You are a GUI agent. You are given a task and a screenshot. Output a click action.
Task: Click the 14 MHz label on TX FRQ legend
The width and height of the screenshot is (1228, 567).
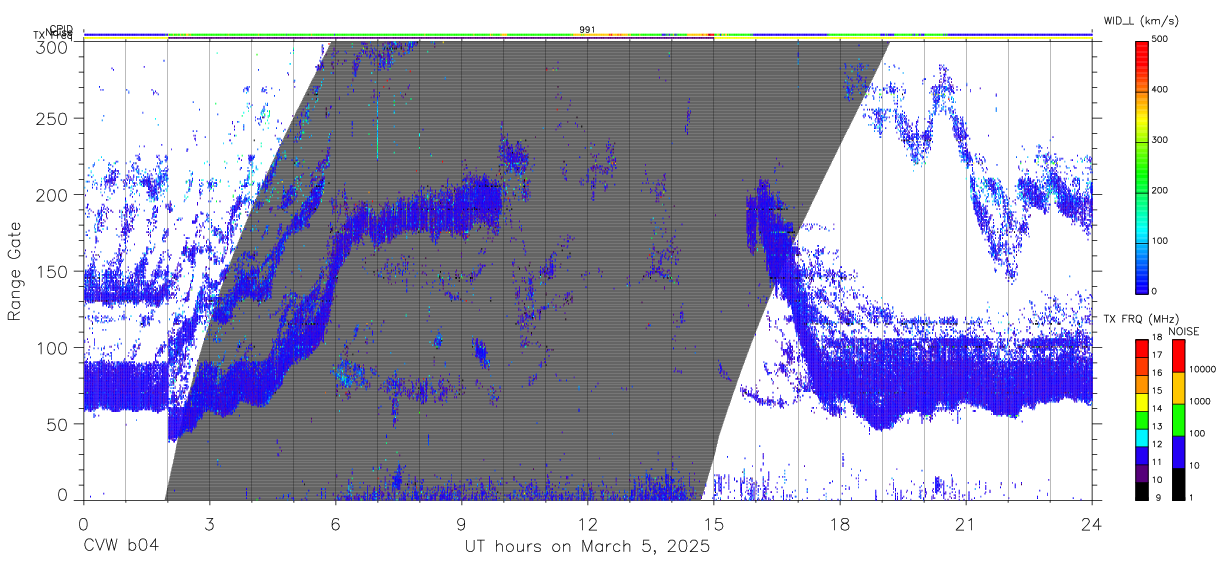[x=1158, y=408]
